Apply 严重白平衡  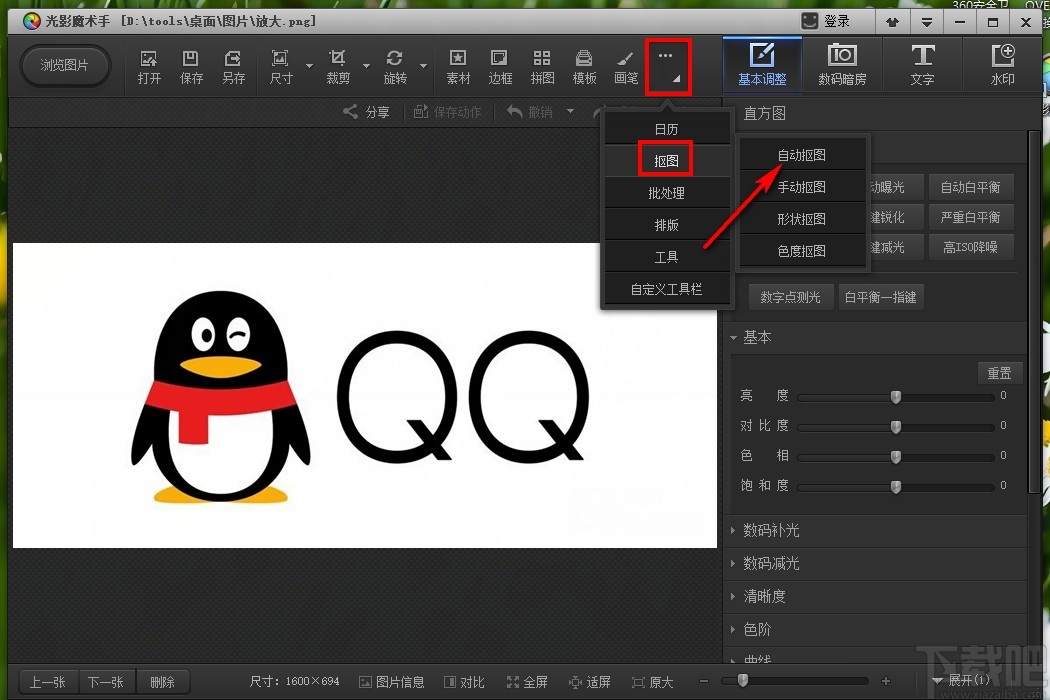coord(970,217)
